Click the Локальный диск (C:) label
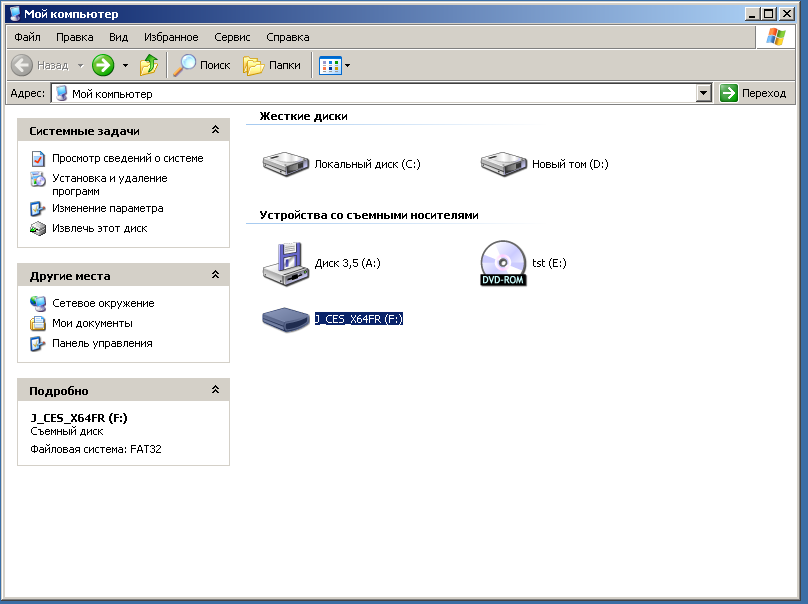Viewport: 808px width, 604px height. (x=367, y=164)
